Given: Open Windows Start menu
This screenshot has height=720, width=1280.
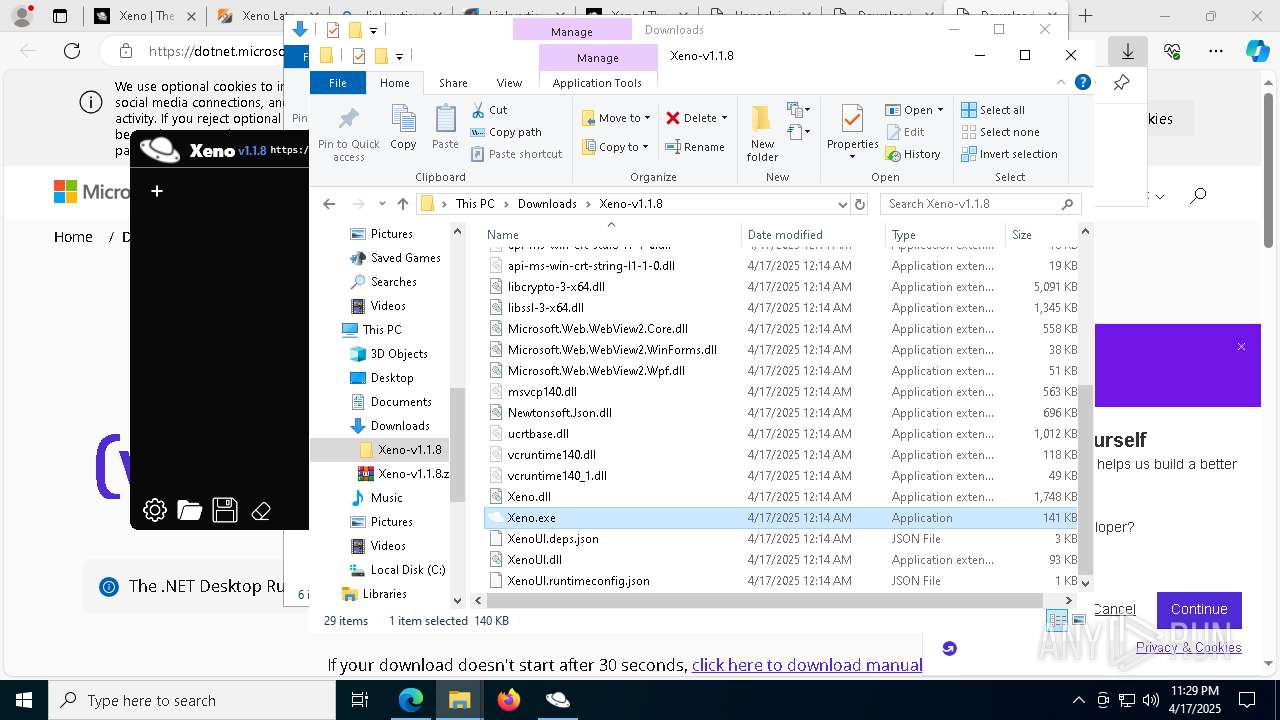Looking at the screenshot, I should 24,700.
